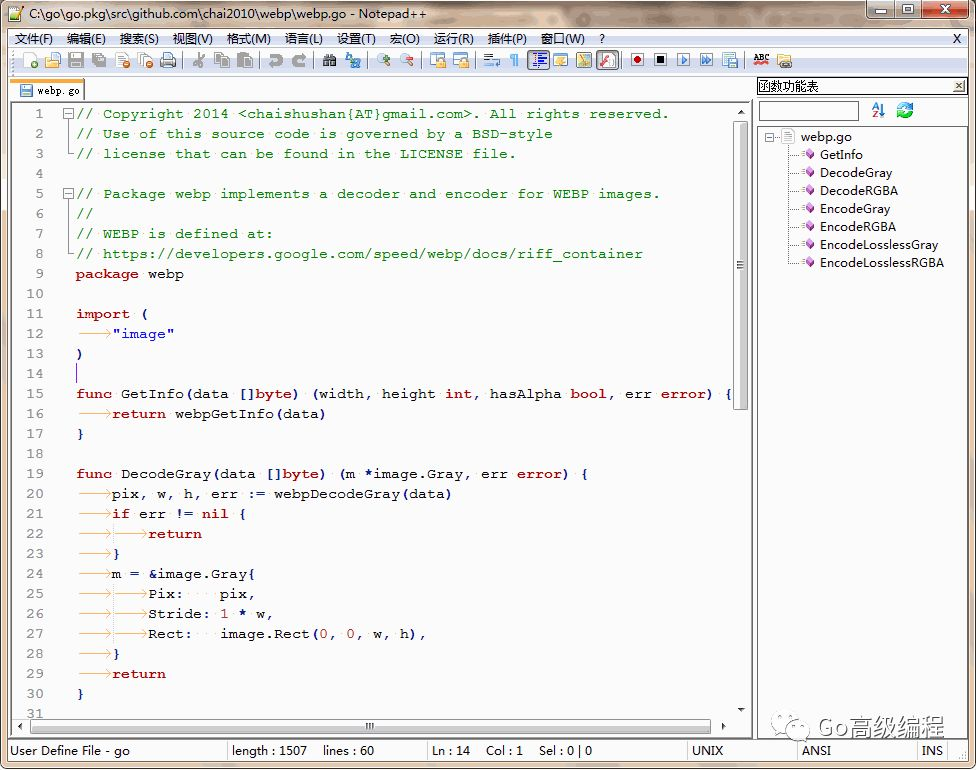Cut the selection with the scissors icon
The width and height of the screenshot is (976, 770).
(199, 60)
